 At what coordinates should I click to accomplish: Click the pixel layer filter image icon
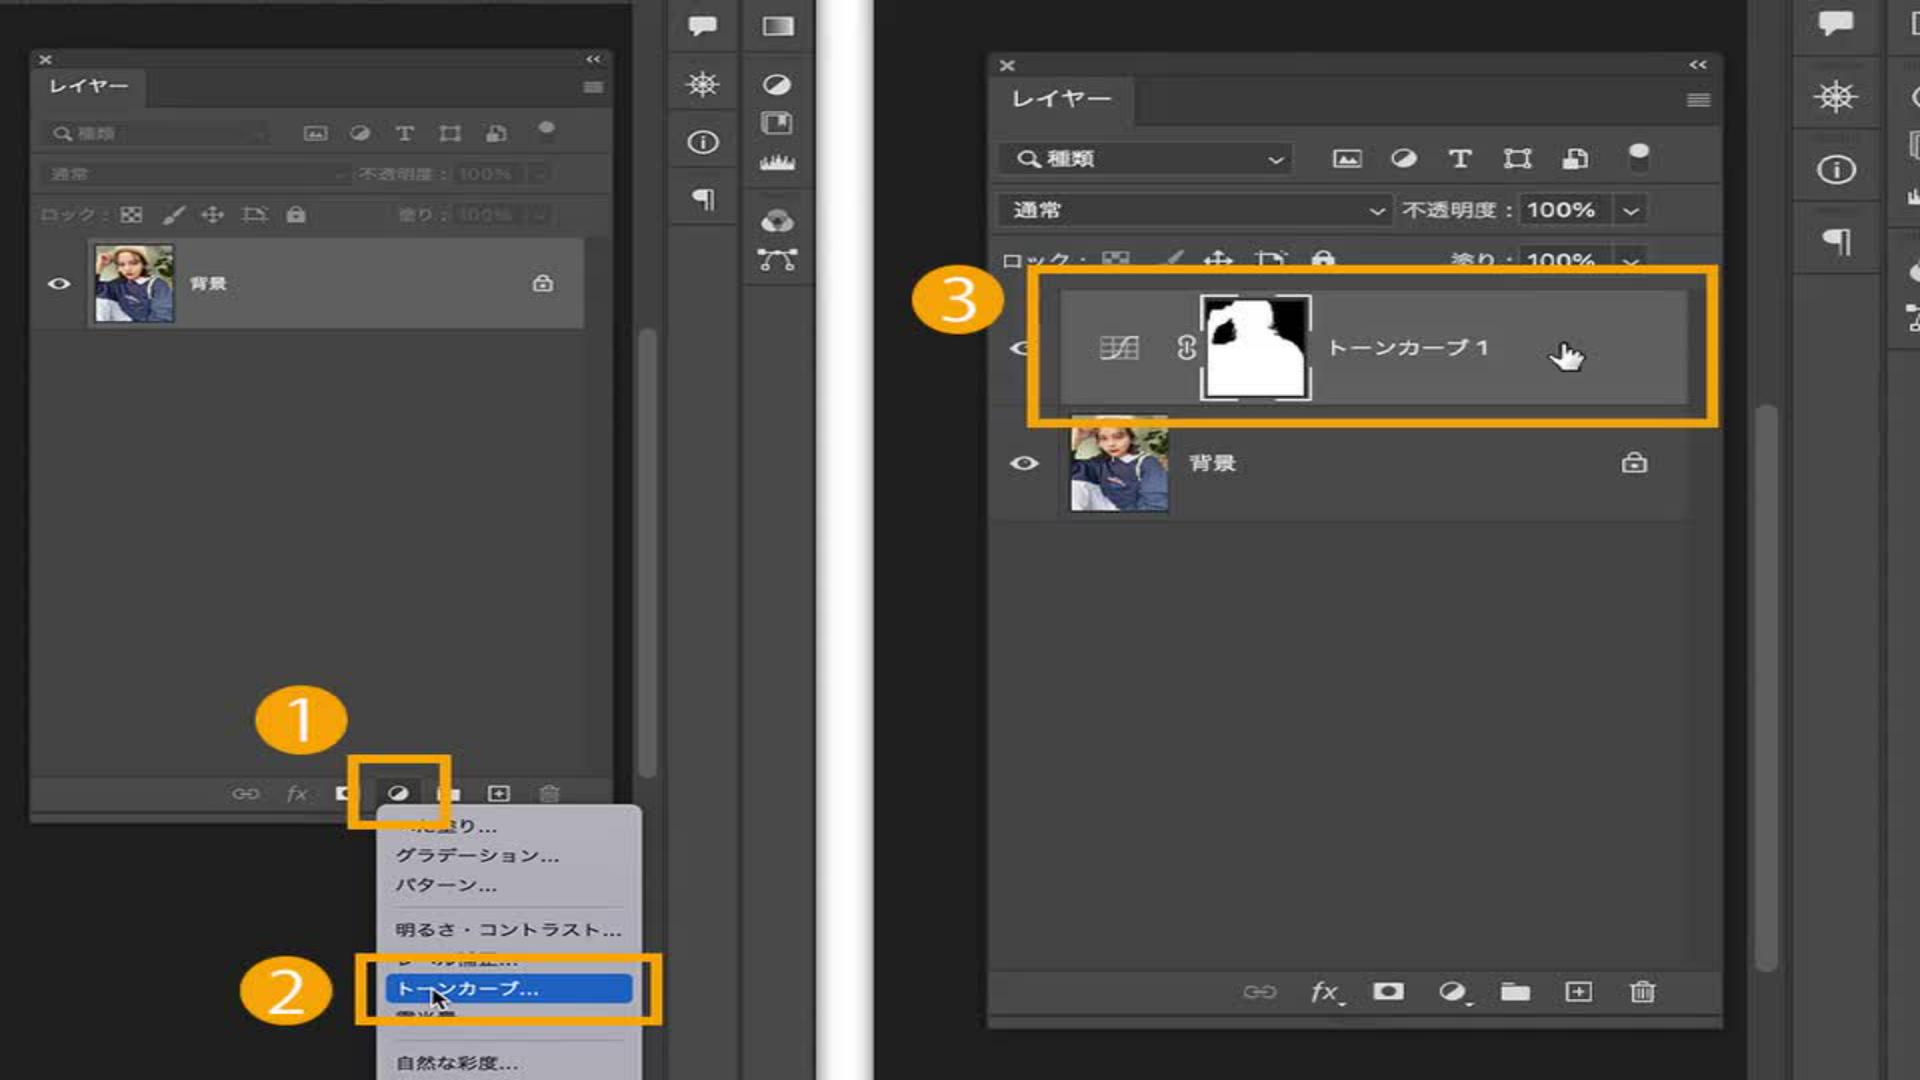1347,159
